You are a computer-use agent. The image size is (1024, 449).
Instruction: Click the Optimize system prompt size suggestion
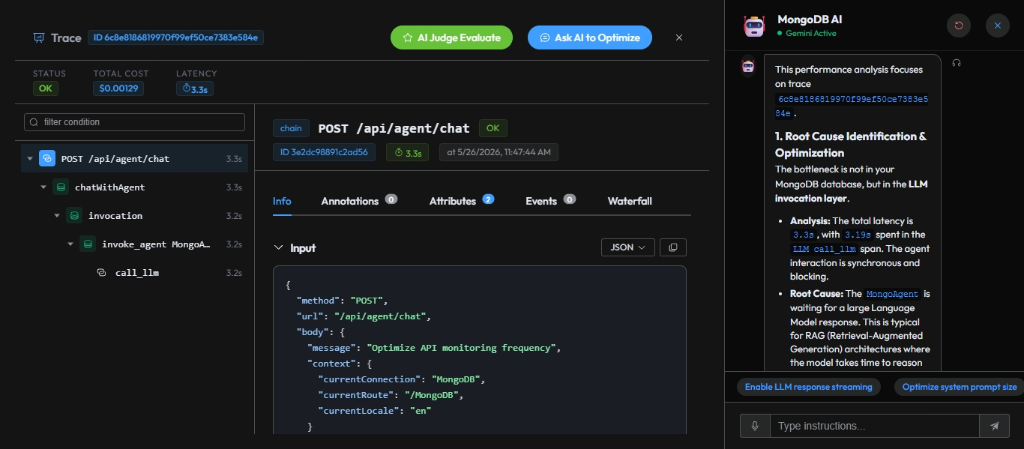(x=959, y=387)
